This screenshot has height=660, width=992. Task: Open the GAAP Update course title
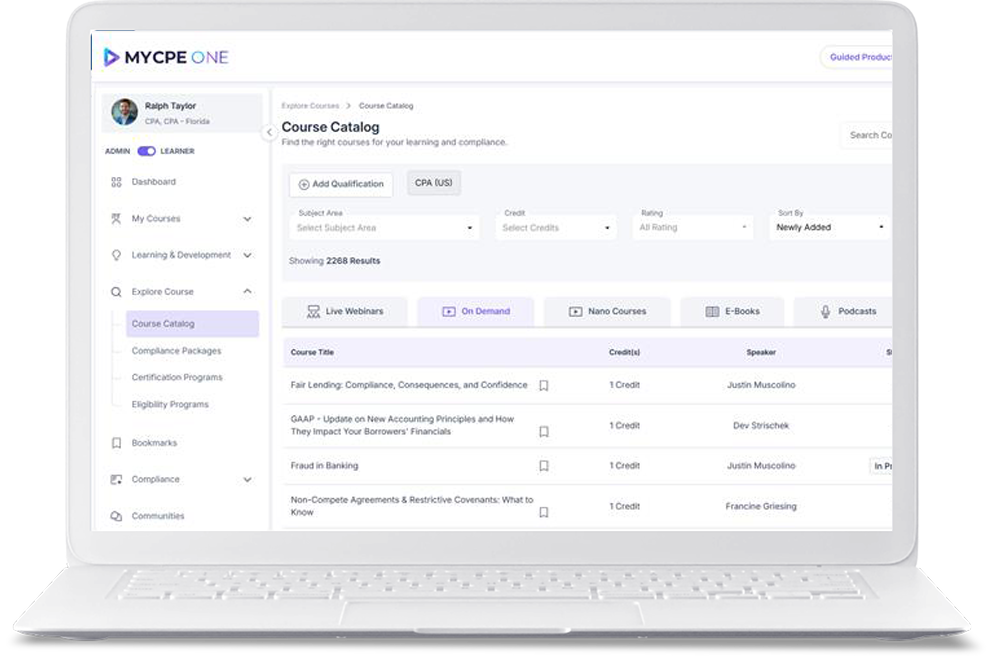[x=402, y=425]
